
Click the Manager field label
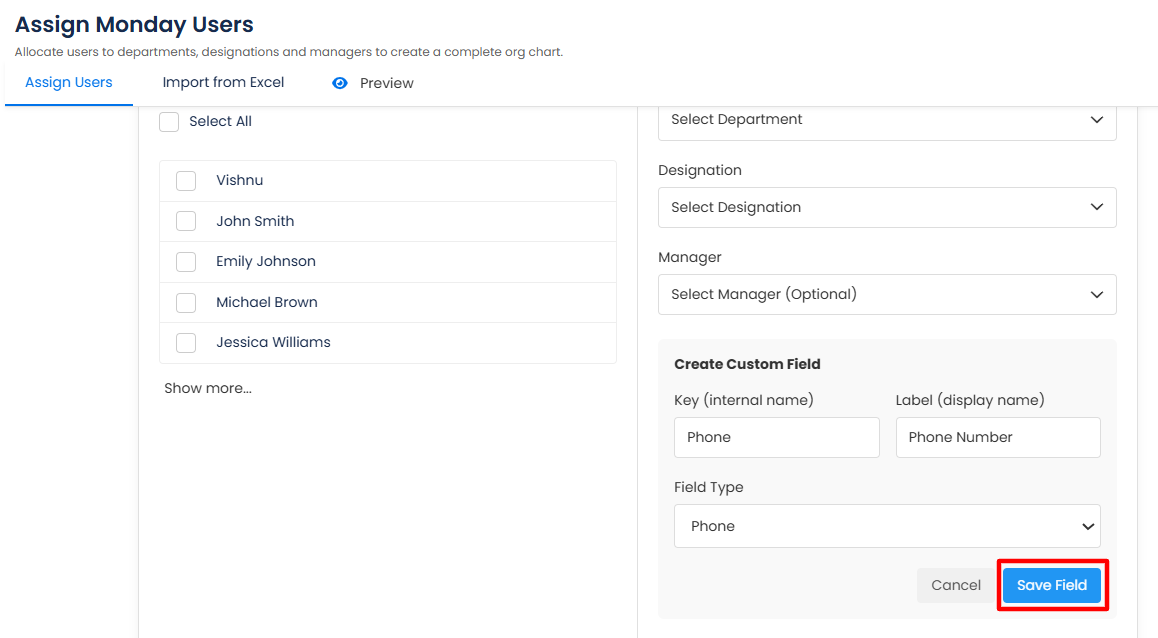point(690,258)
